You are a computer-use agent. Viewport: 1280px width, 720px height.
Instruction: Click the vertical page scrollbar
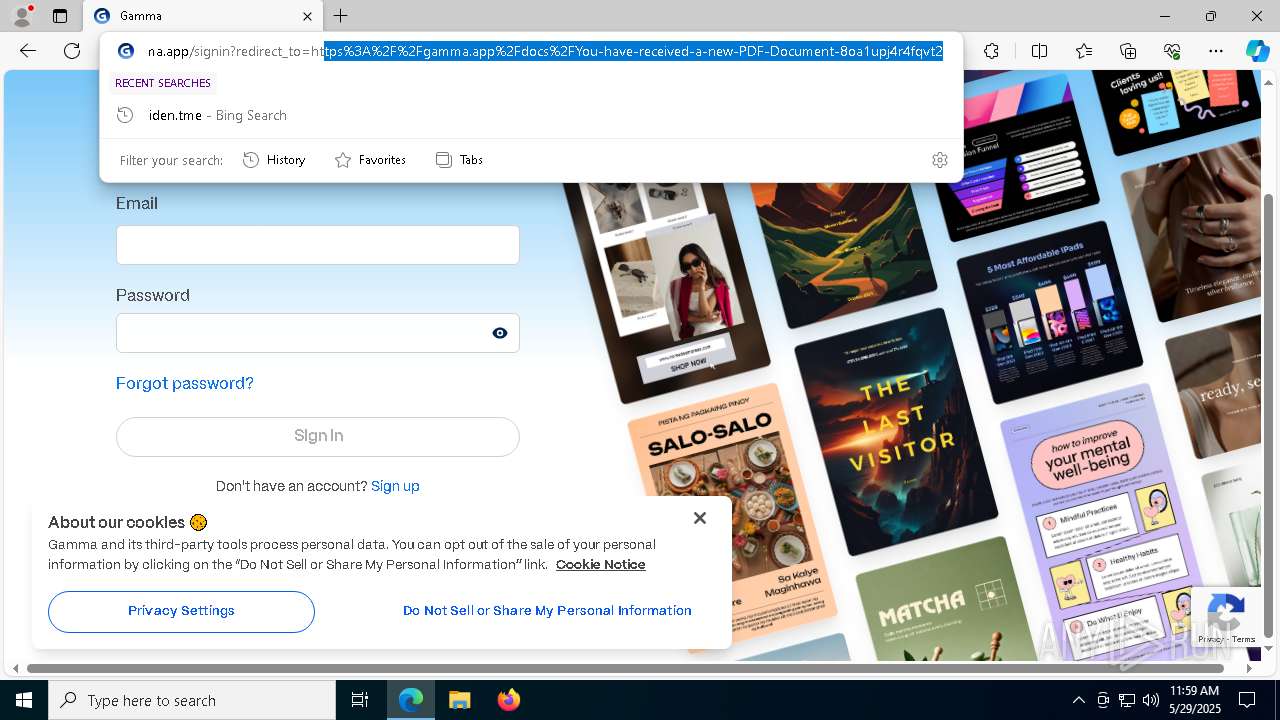[x=1269, y=415]
